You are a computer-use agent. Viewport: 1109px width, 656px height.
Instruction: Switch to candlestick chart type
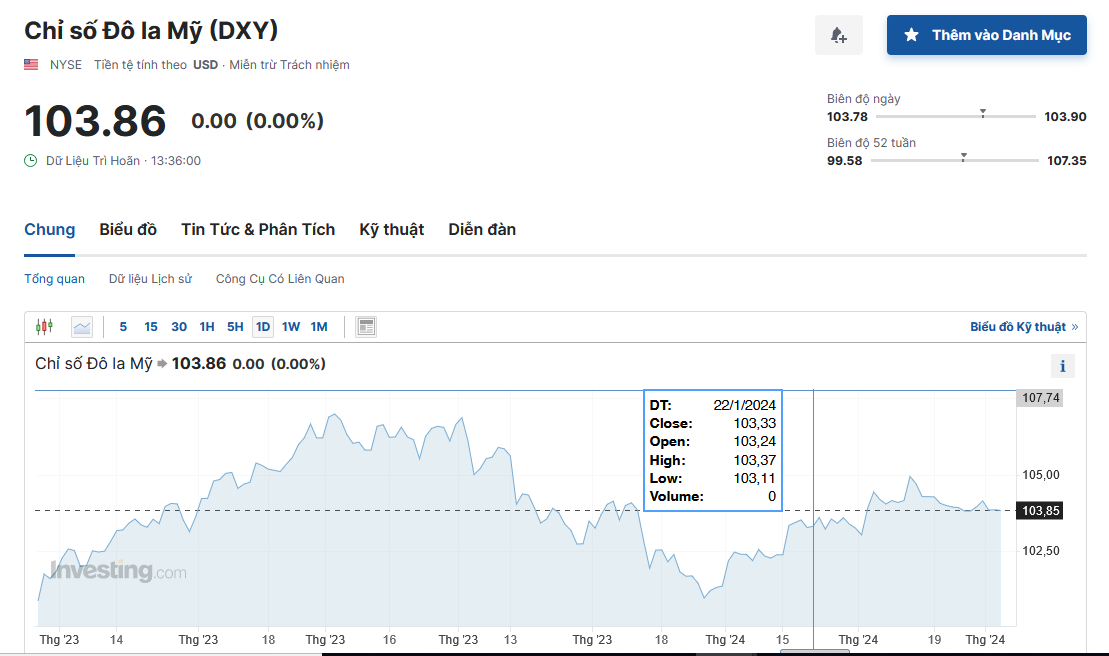coord(43,326)
